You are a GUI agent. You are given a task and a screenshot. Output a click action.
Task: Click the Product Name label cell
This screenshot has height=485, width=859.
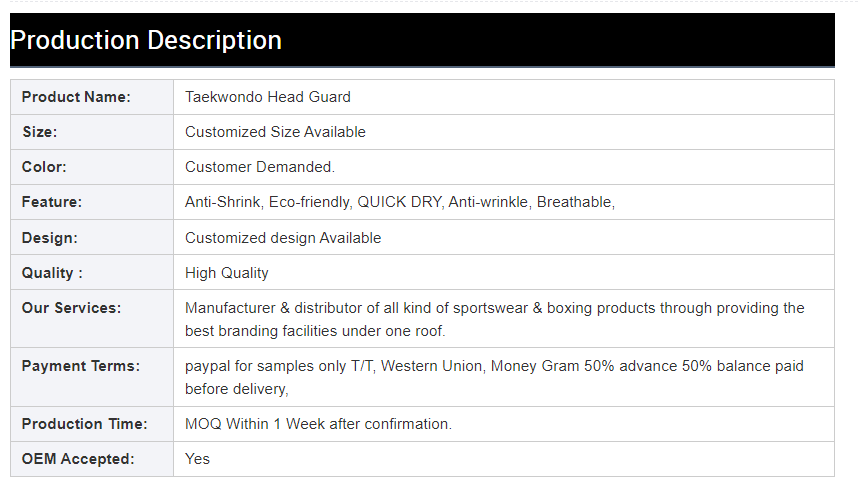[76, 97]
